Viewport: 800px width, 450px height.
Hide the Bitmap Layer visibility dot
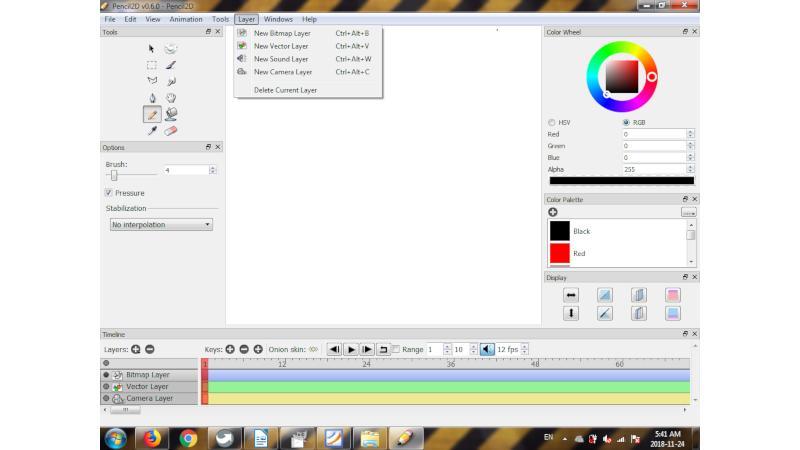coord(106,375)
